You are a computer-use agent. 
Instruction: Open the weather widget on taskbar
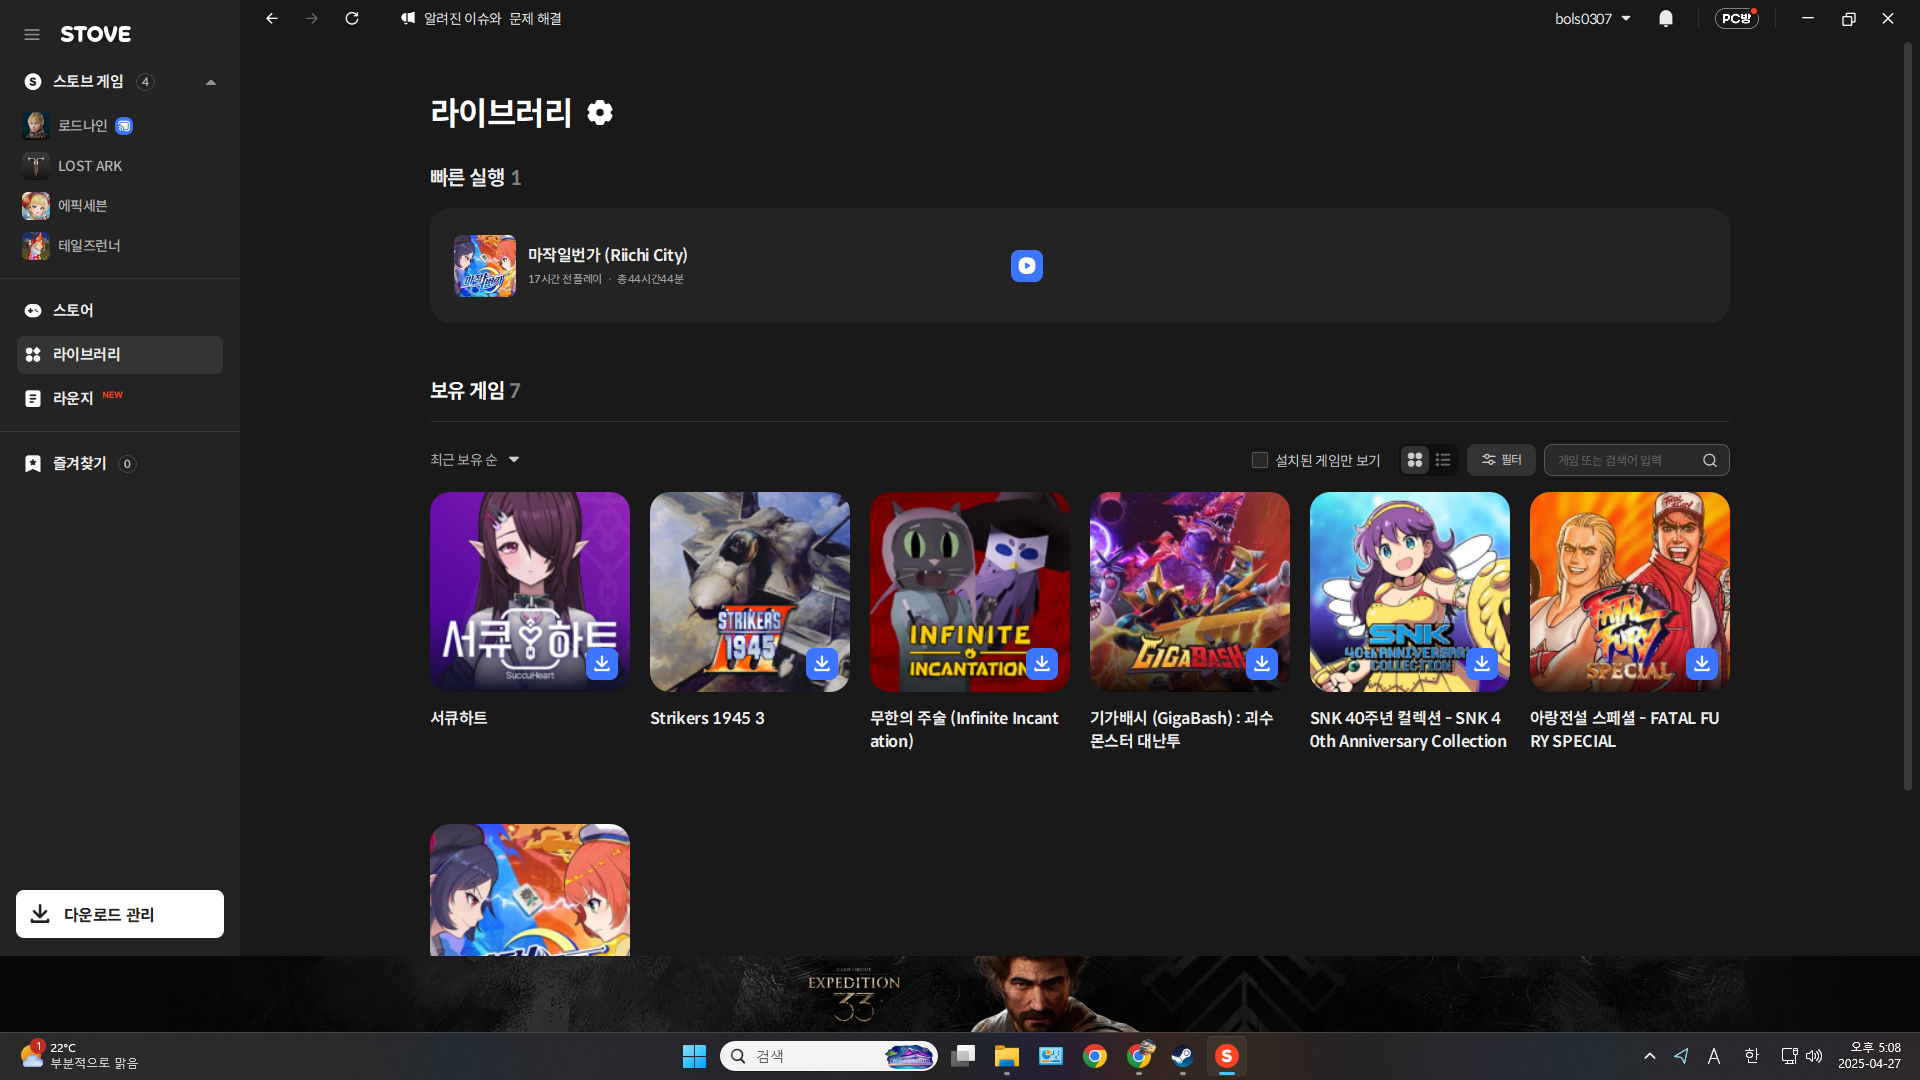click(x=78, y=1056)
